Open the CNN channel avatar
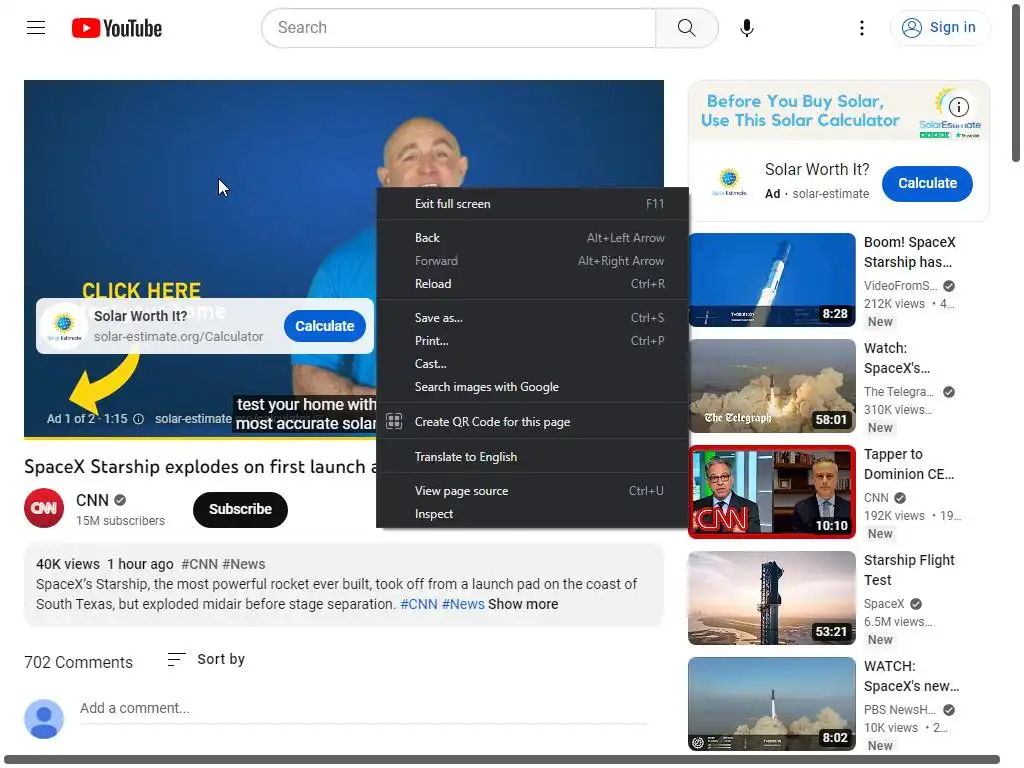Image resolution: width=1024 pixels, height=768 pixels. point(44,507)
